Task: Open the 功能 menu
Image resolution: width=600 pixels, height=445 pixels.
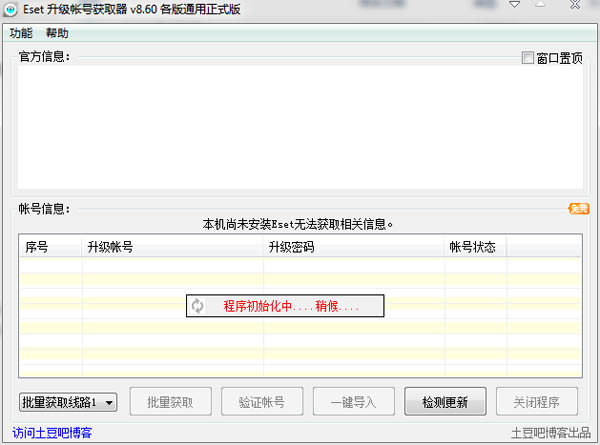Action: pos(21,33)
